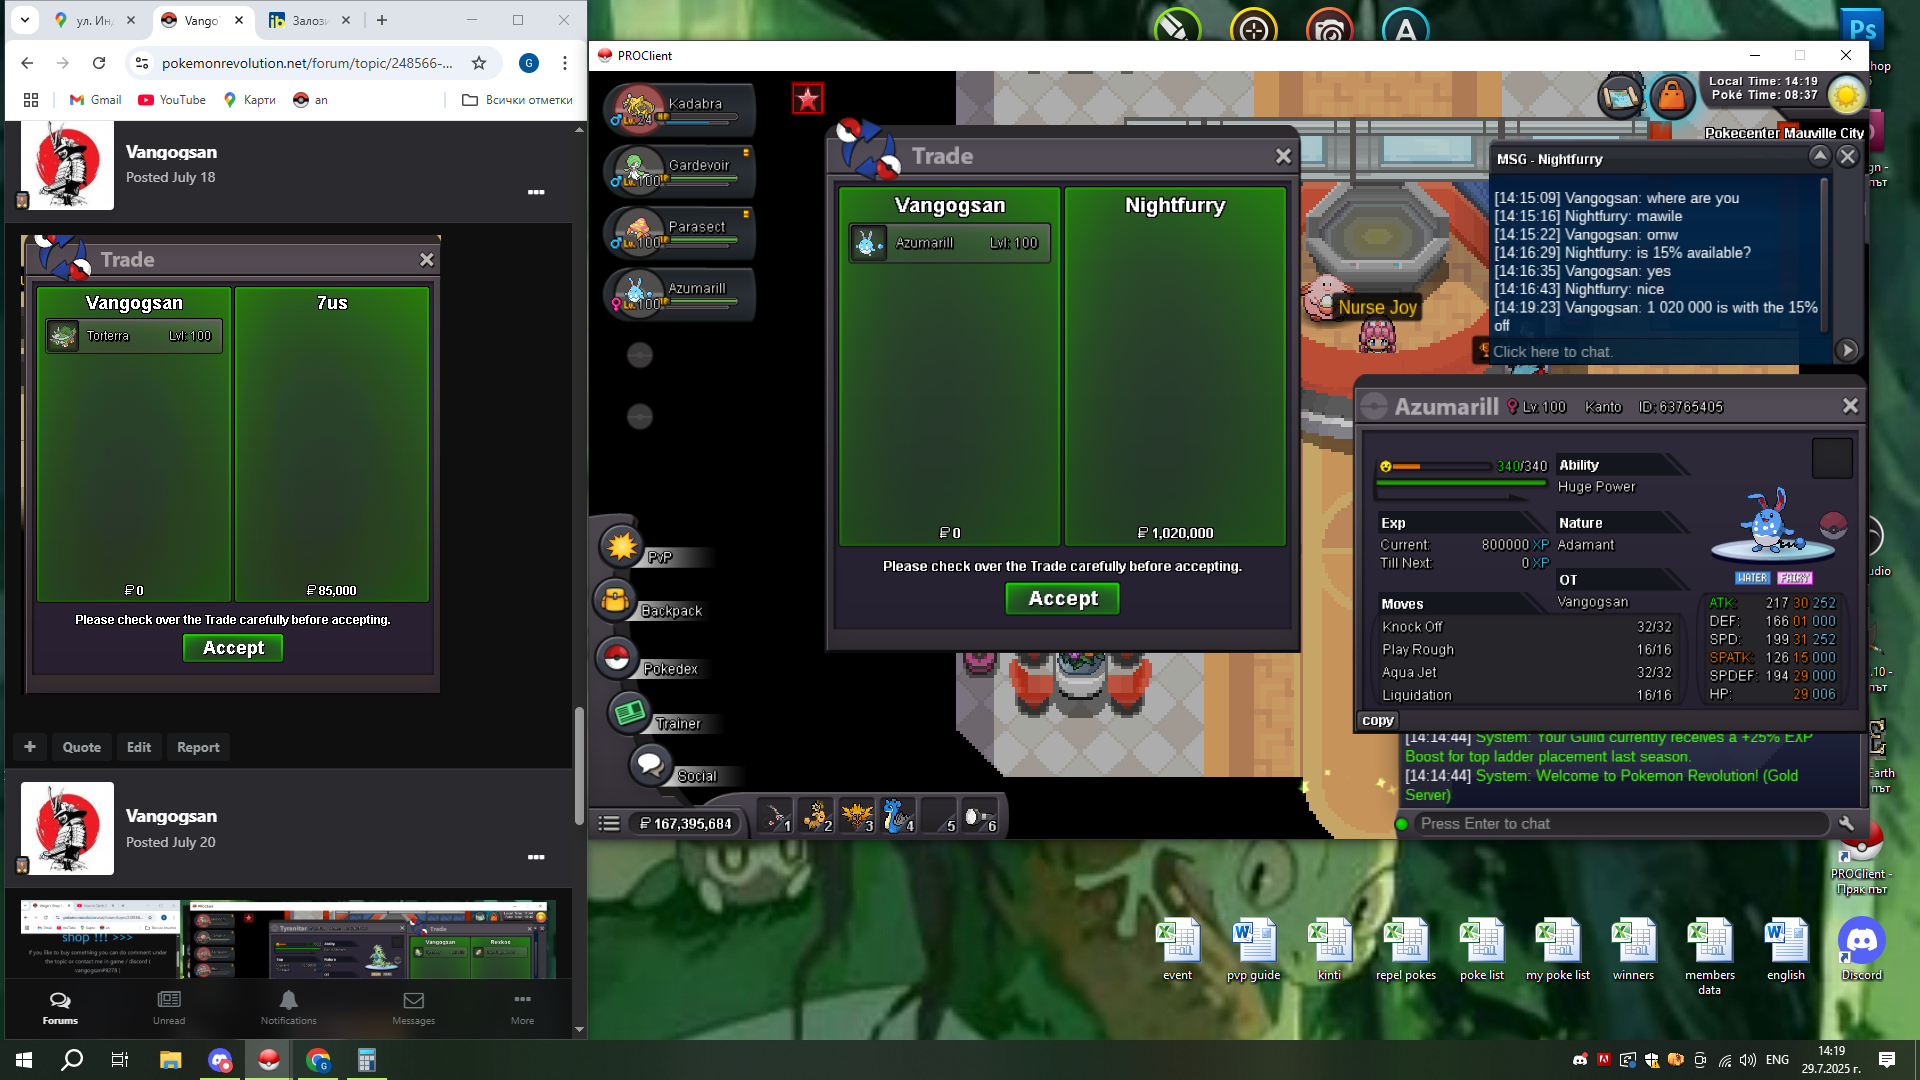Screen dimensions: 1920x1080
Task: Open the Social menu
Action: (x=650, y=766)
